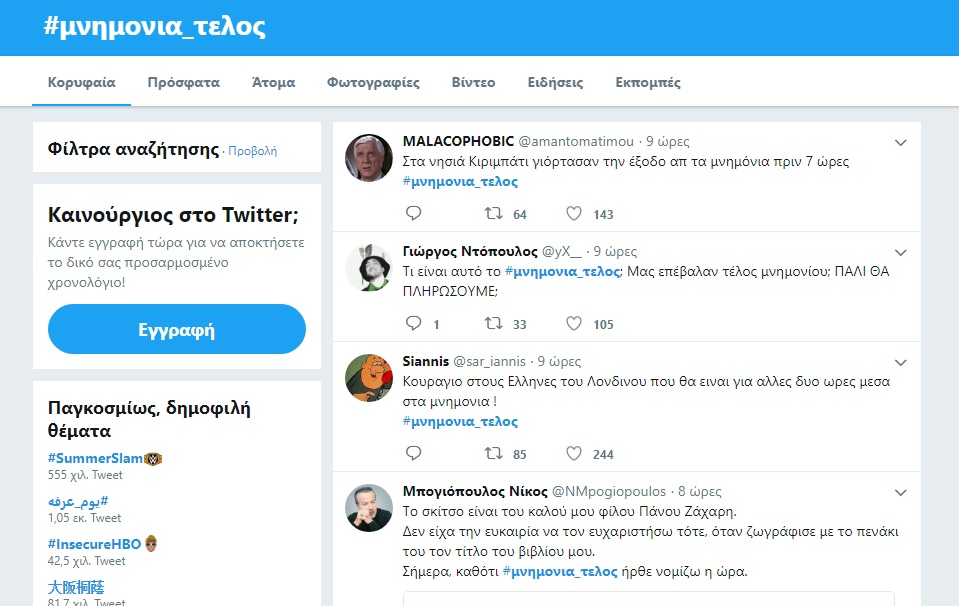Click Προβολή link next to search filters

253,151
